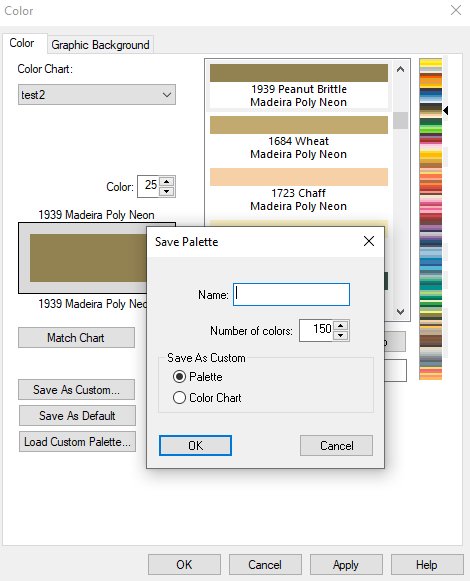Select the 1939 Peanut Brittle swatch
Screen dimensions: 470x581
(x=299, y=73)
